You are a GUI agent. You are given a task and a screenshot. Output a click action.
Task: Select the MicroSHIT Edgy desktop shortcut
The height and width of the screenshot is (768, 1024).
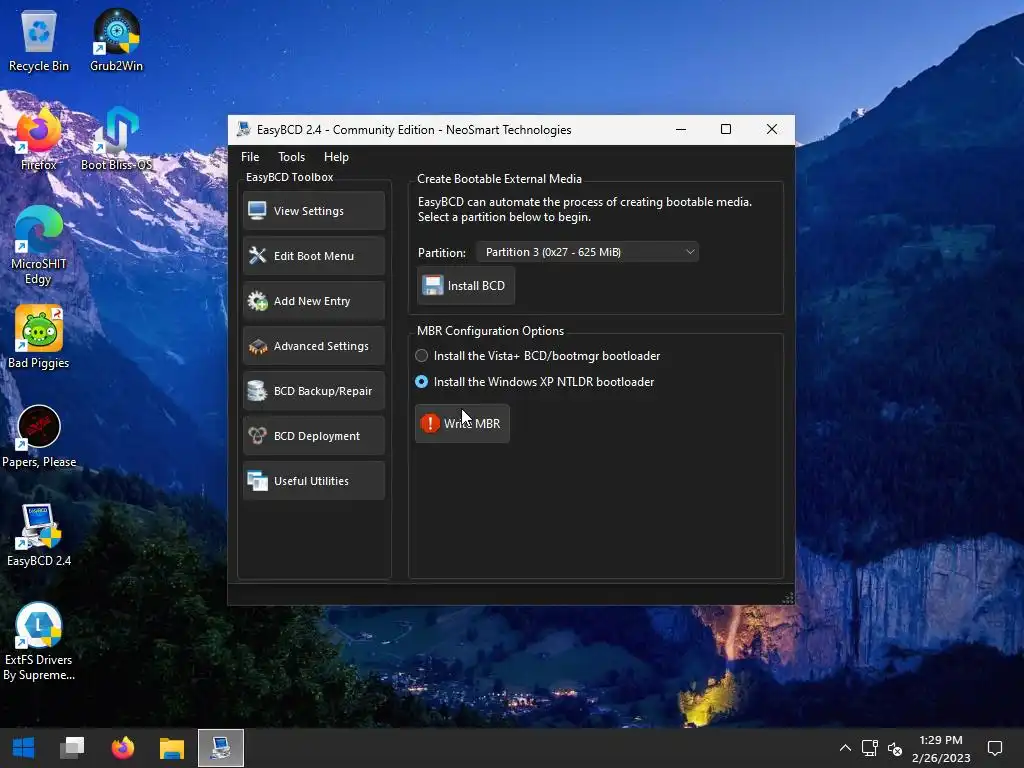click(x=39, y=246)
